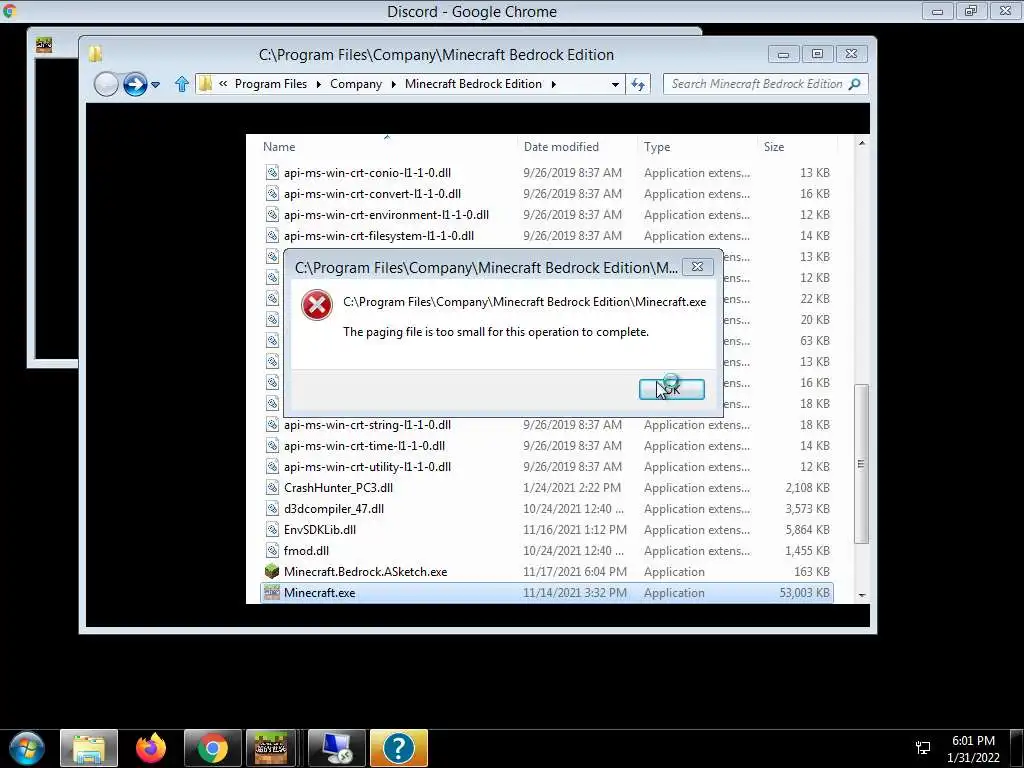Viewport: 1024px width, 768px height.
Task: Open the Windows Start button
Action: [x=27, y=748]
